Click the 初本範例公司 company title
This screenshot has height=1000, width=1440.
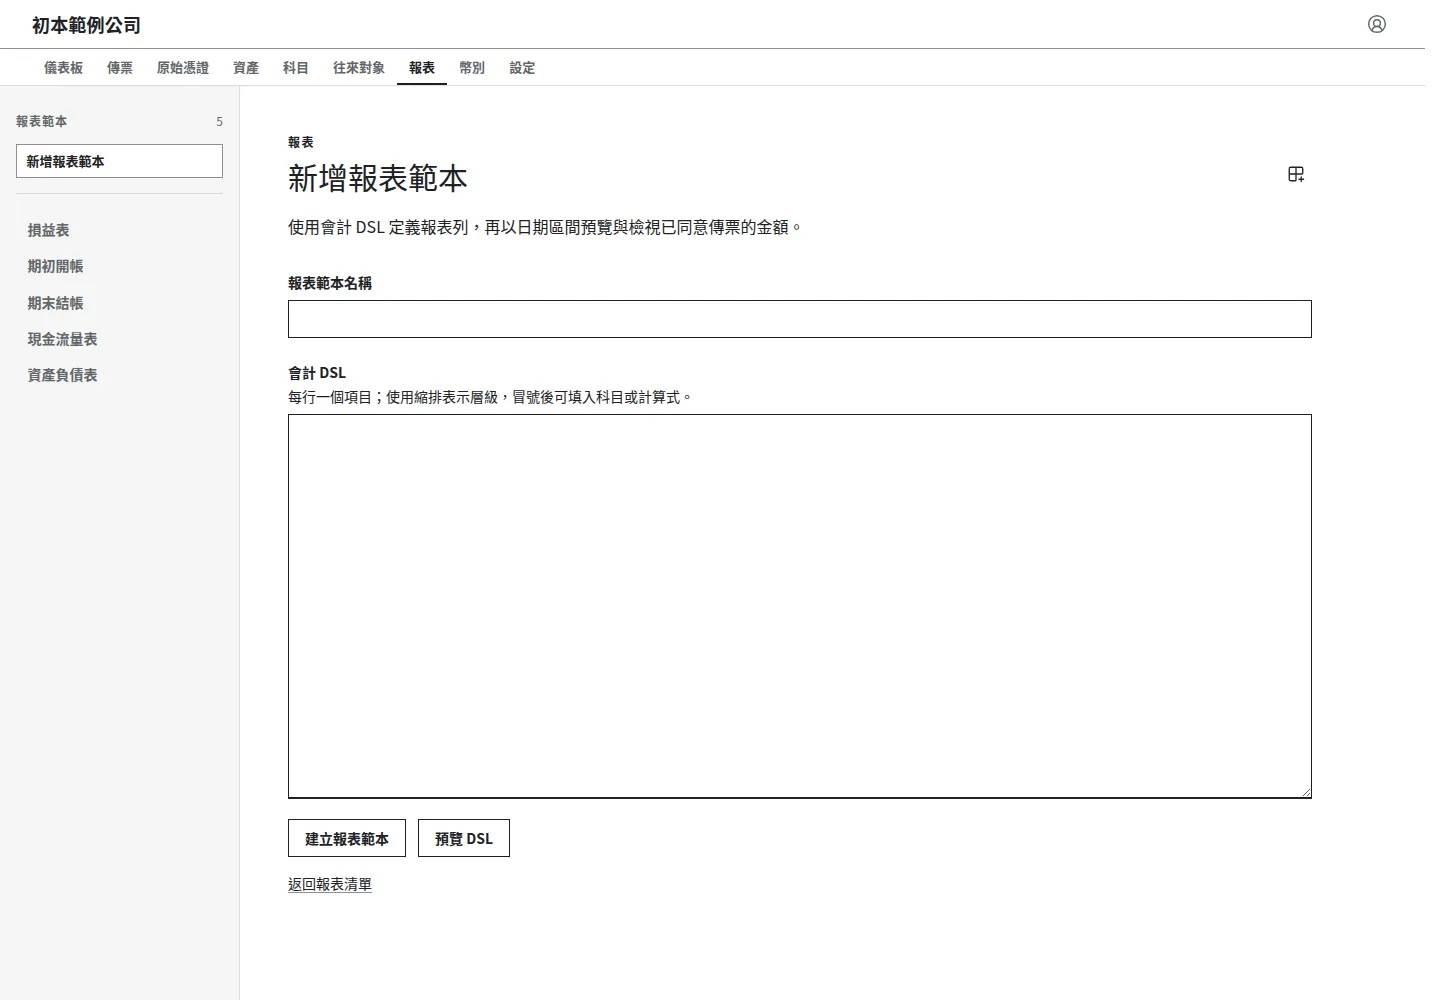pos(86,25)
